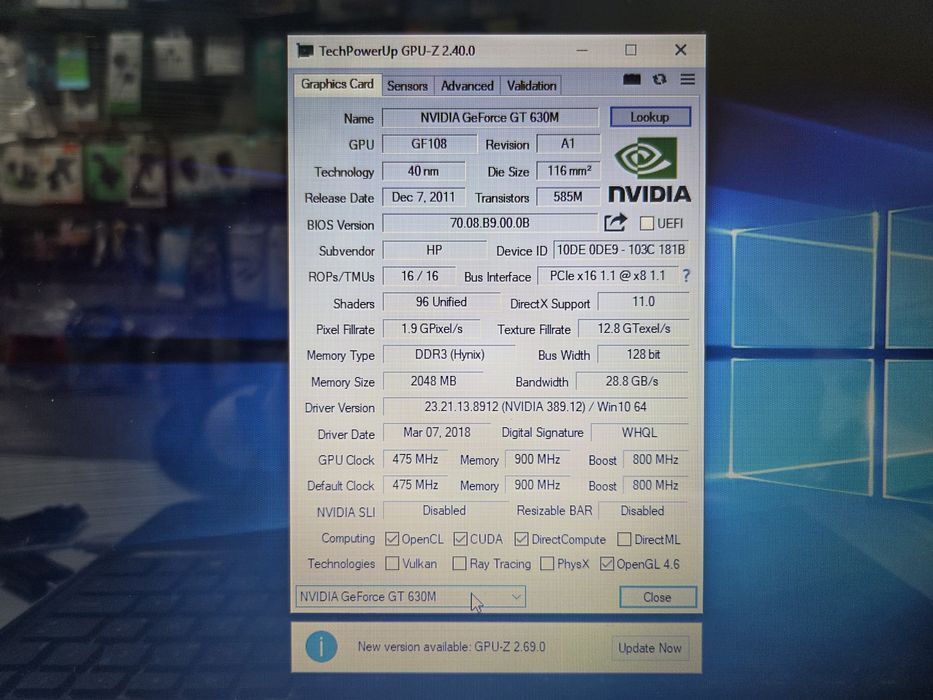Viewport: 933px width, 700px height.
Task: Click the Default Clock value 475 MHz
Action: coord(415,485)
